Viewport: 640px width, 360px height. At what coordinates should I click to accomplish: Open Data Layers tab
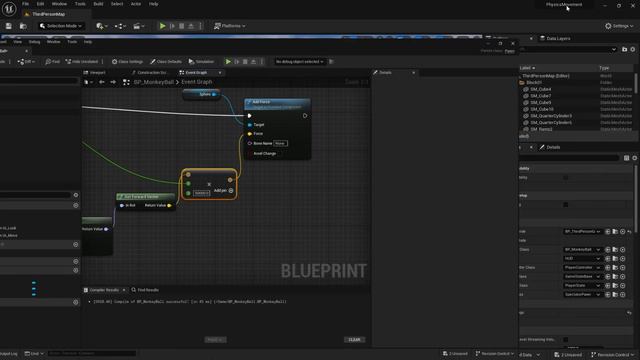click(x=555, y=38)
